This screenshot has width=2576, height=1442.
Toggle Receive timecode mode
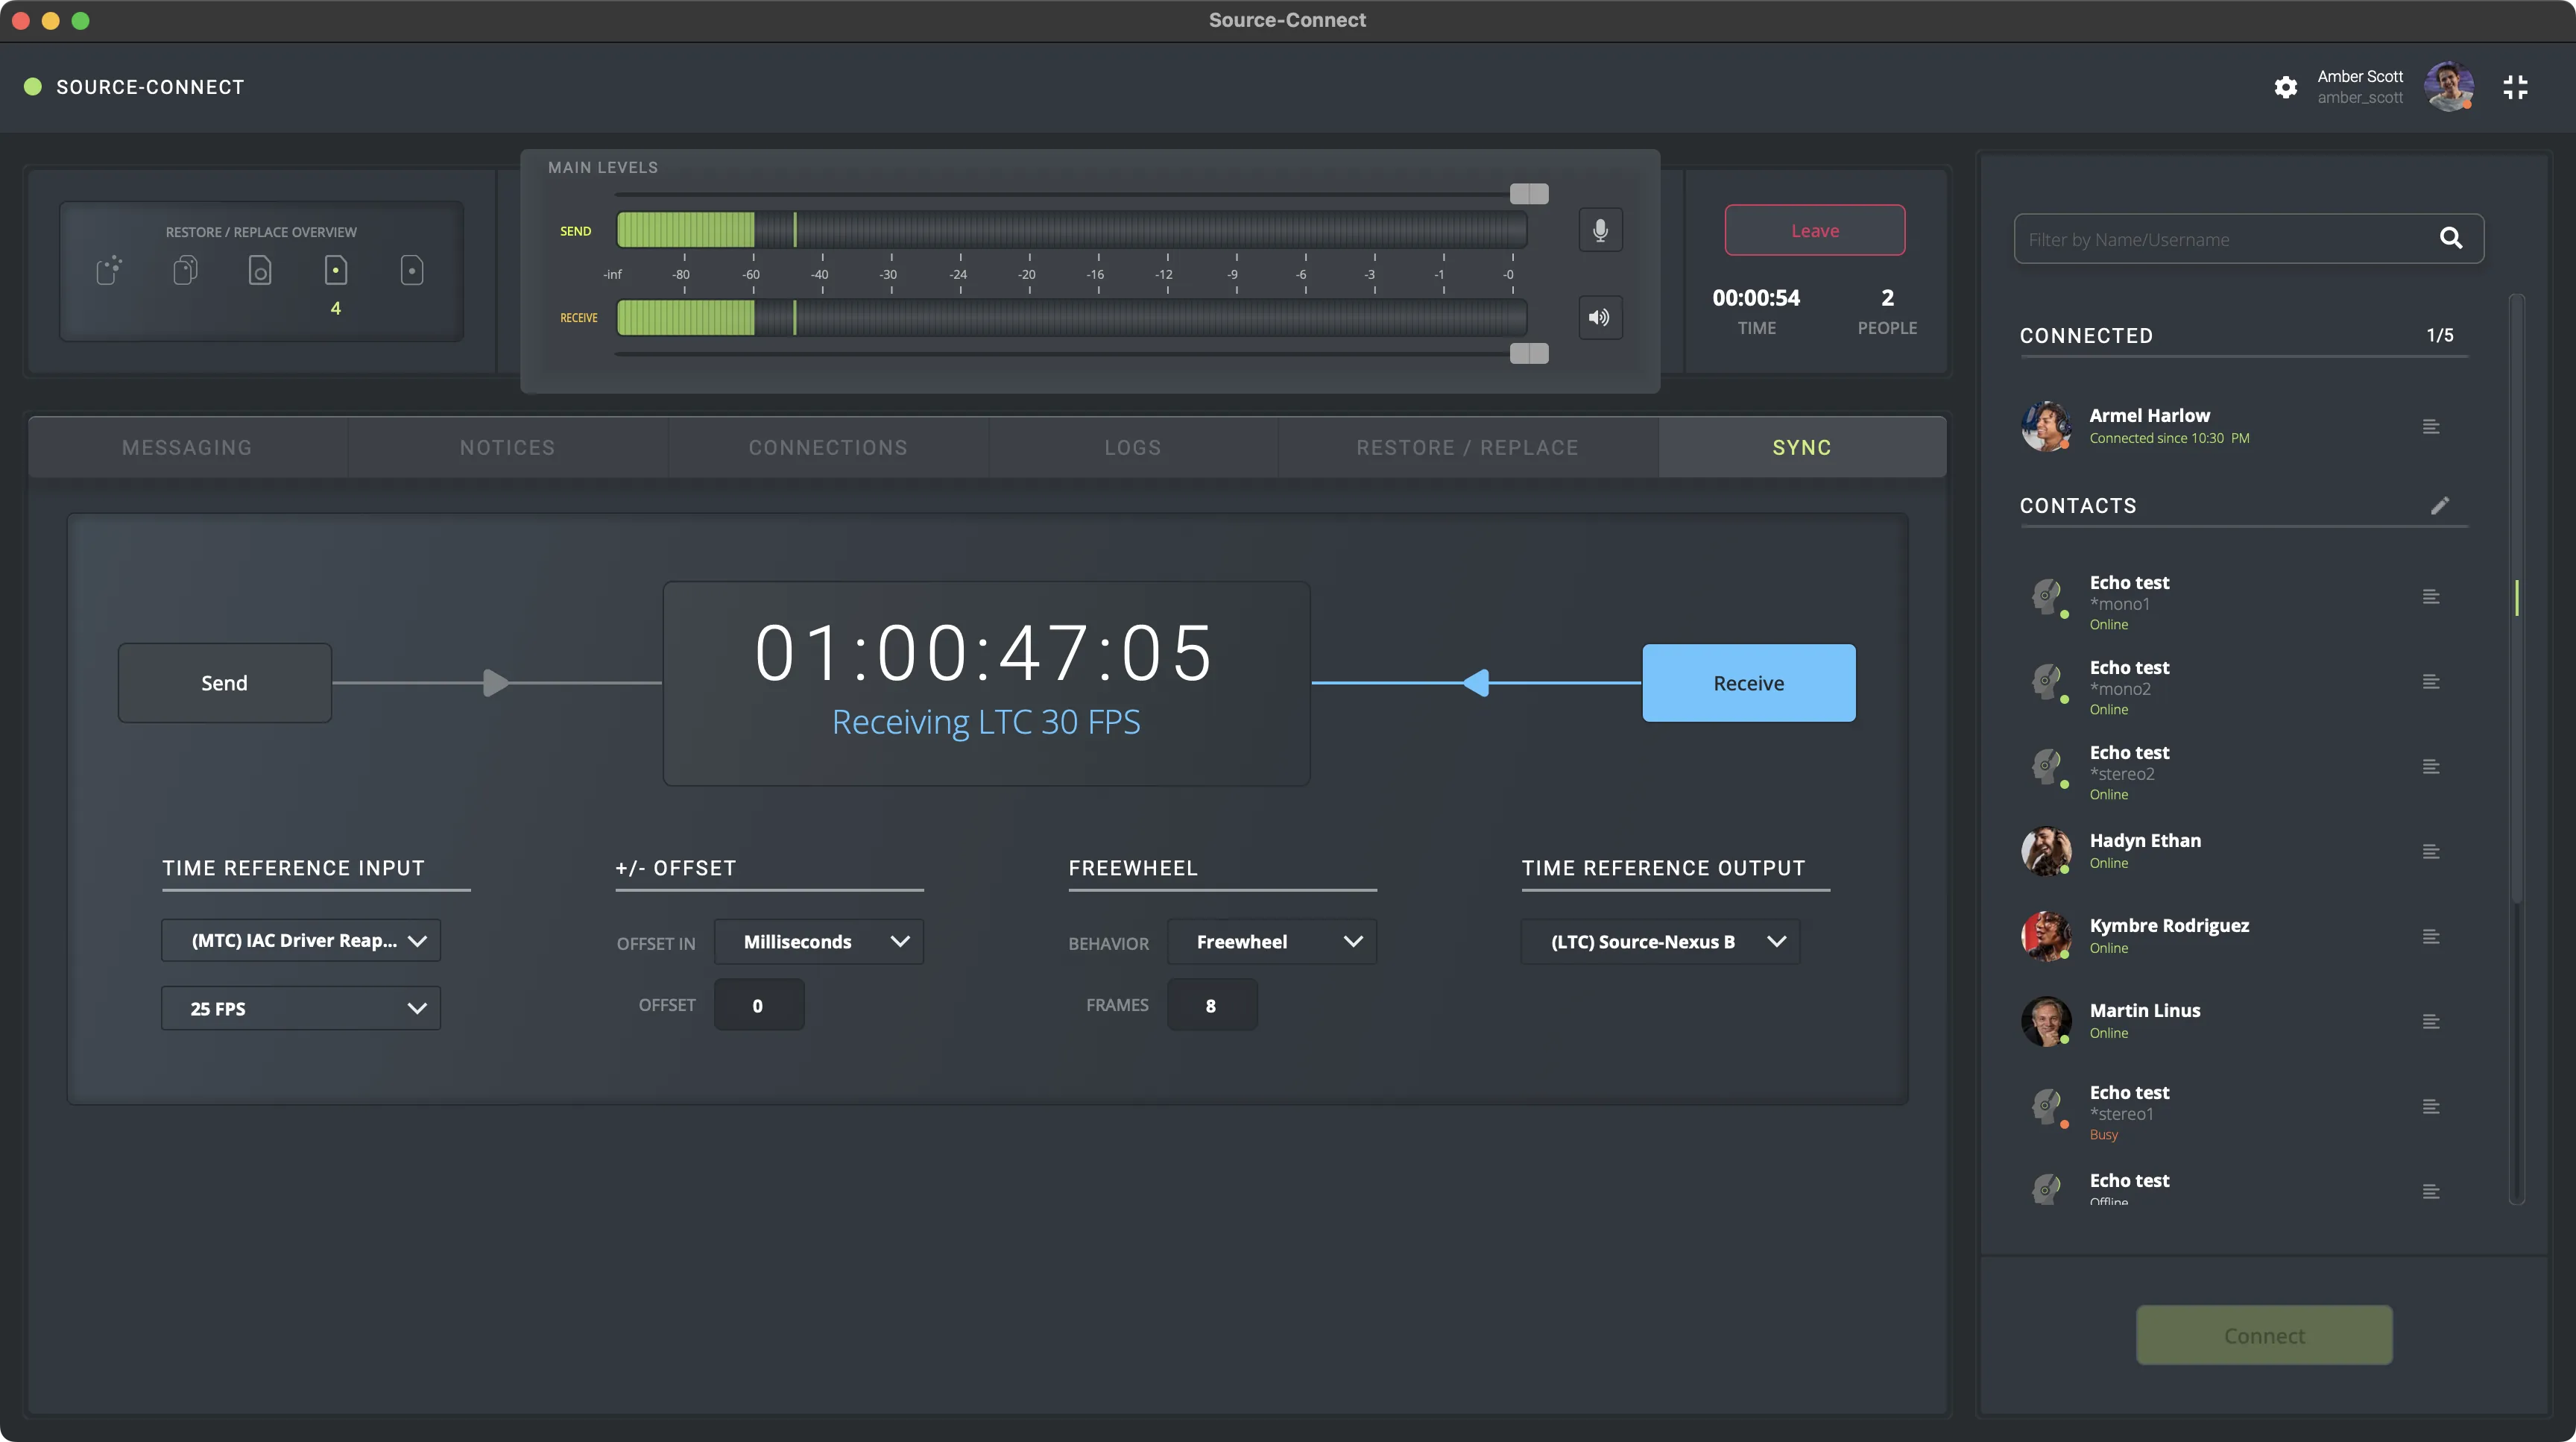pyautogui.click(x=1749, y=683)
